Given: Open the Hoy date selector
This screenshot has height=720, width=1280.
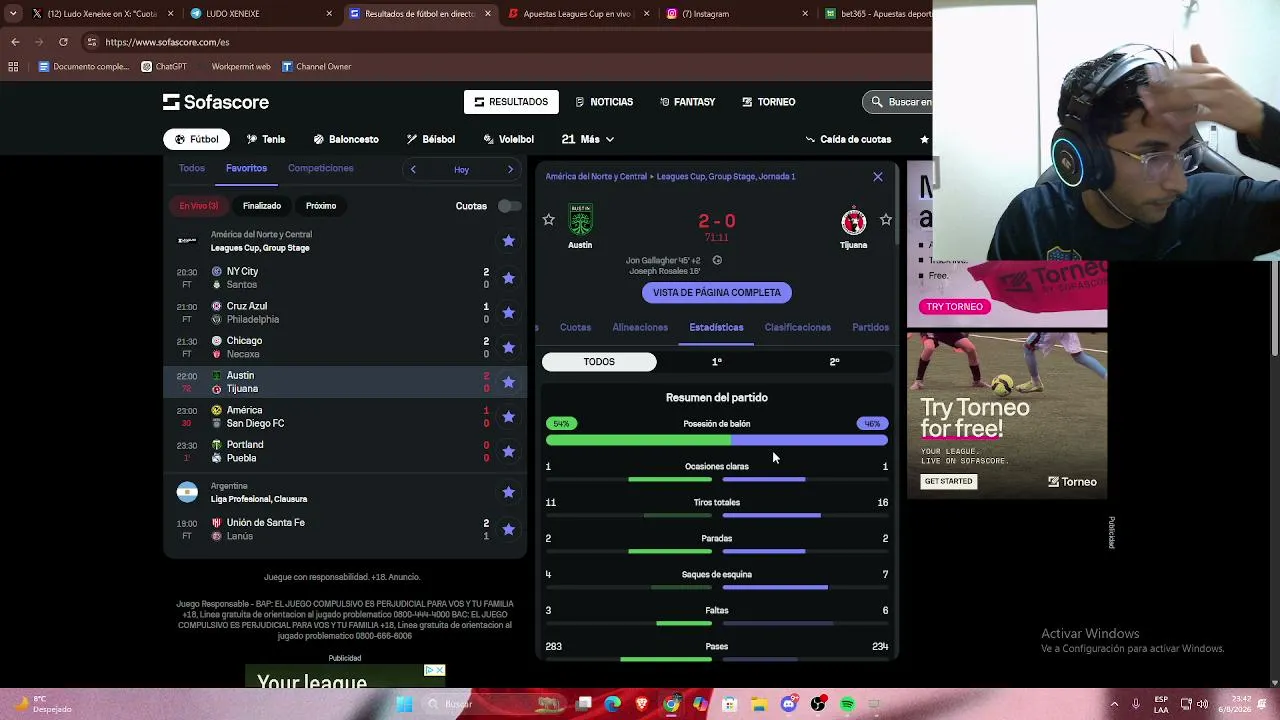Looking at the screenshot, I should point(461,169).
